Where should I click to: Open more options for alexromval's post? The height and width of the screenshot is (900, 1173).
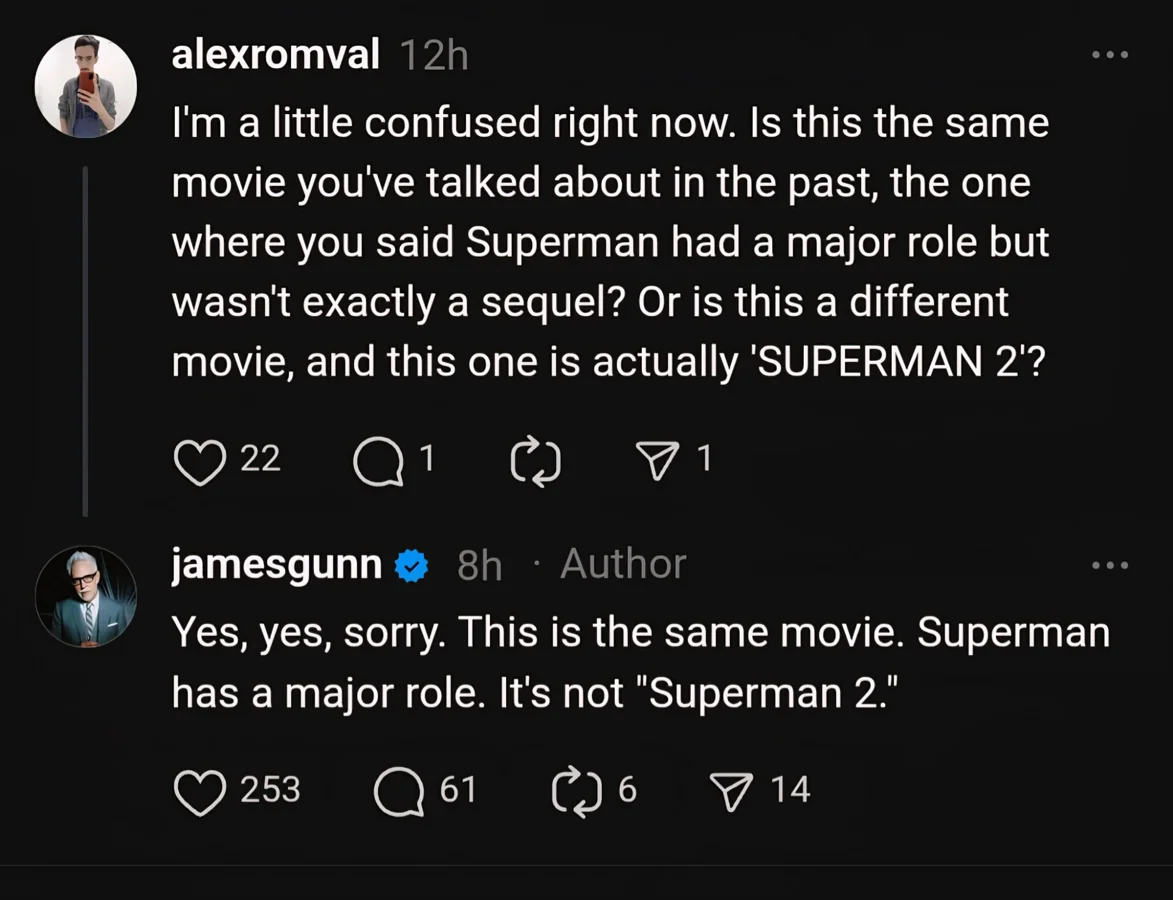[x=1110, y=56]
